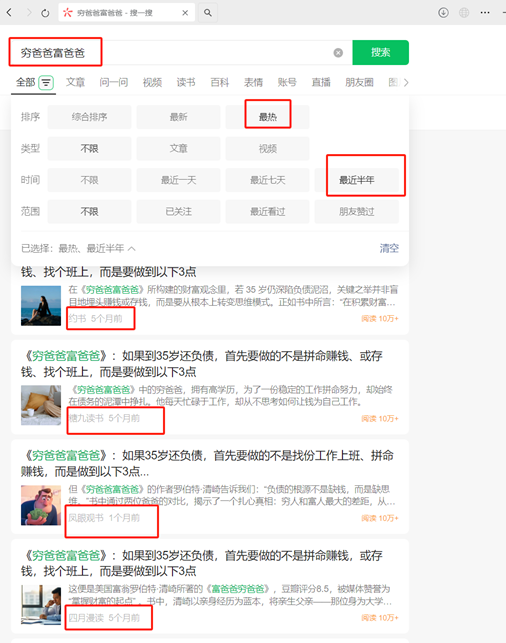Open the downloads icon in the toolbar

point(443,13)
